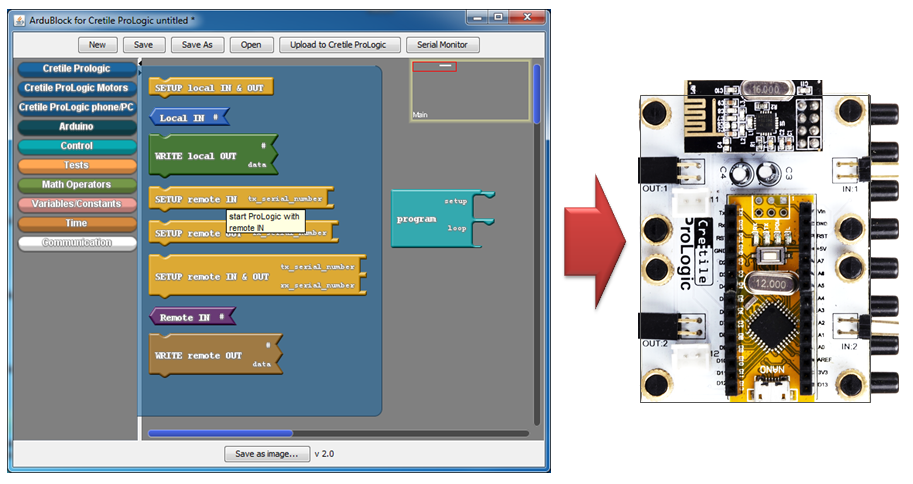Open the Variables/Constants drawer
The height and width of the screenshot is (484, 913).
coord(77,204)
